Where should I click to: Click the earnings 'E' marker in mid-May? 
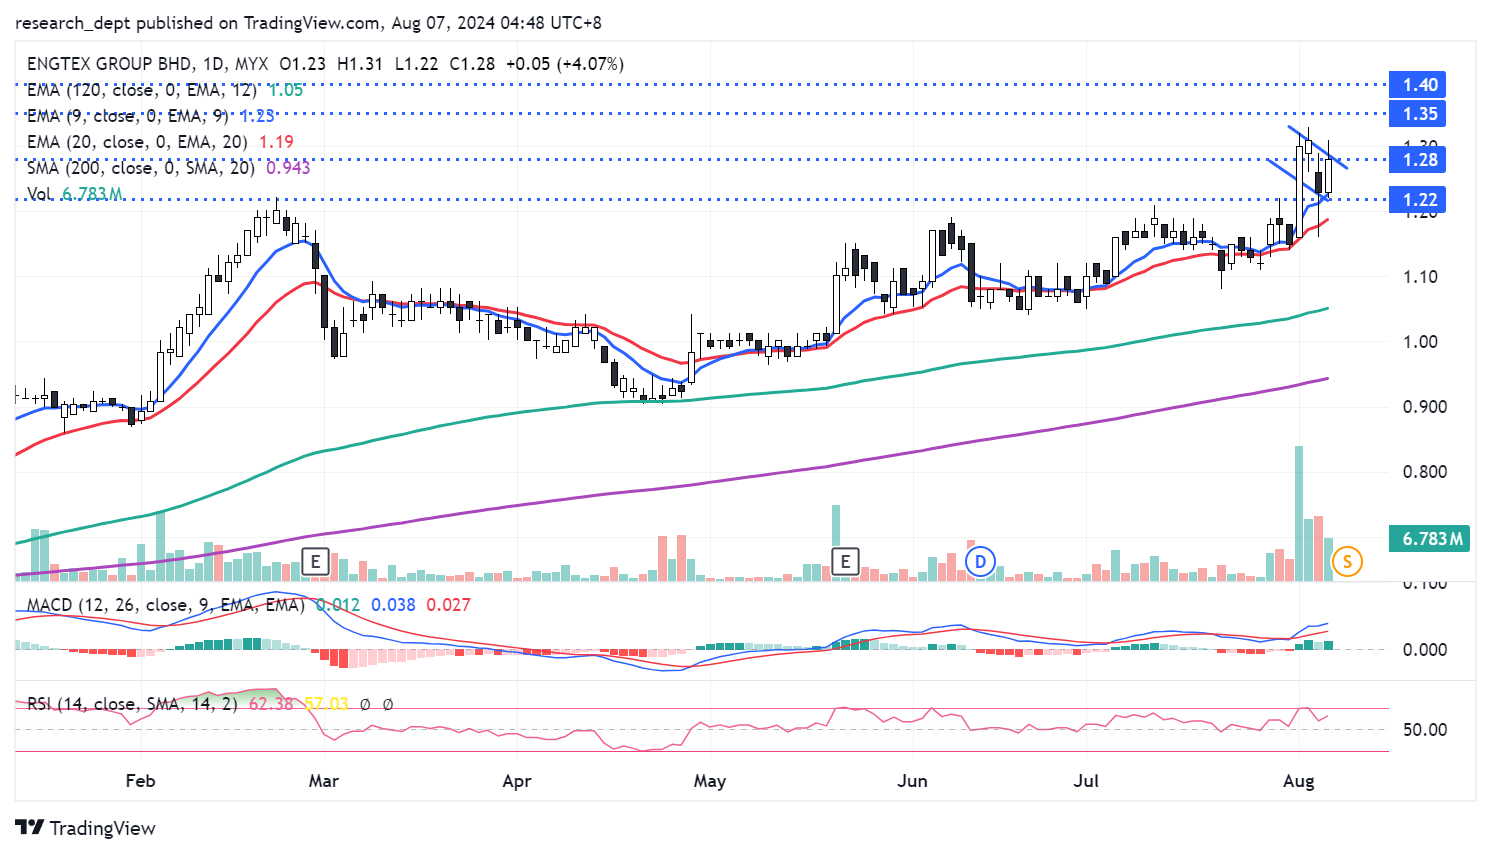pyautogui.click(x=845, y=561)
